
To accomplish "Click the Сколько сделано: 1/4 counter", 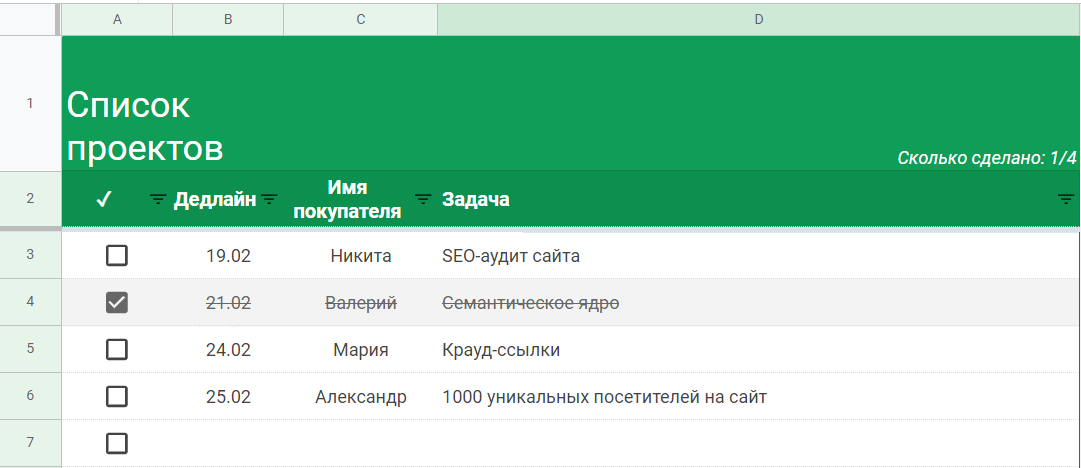I will (x=986, y=158).
